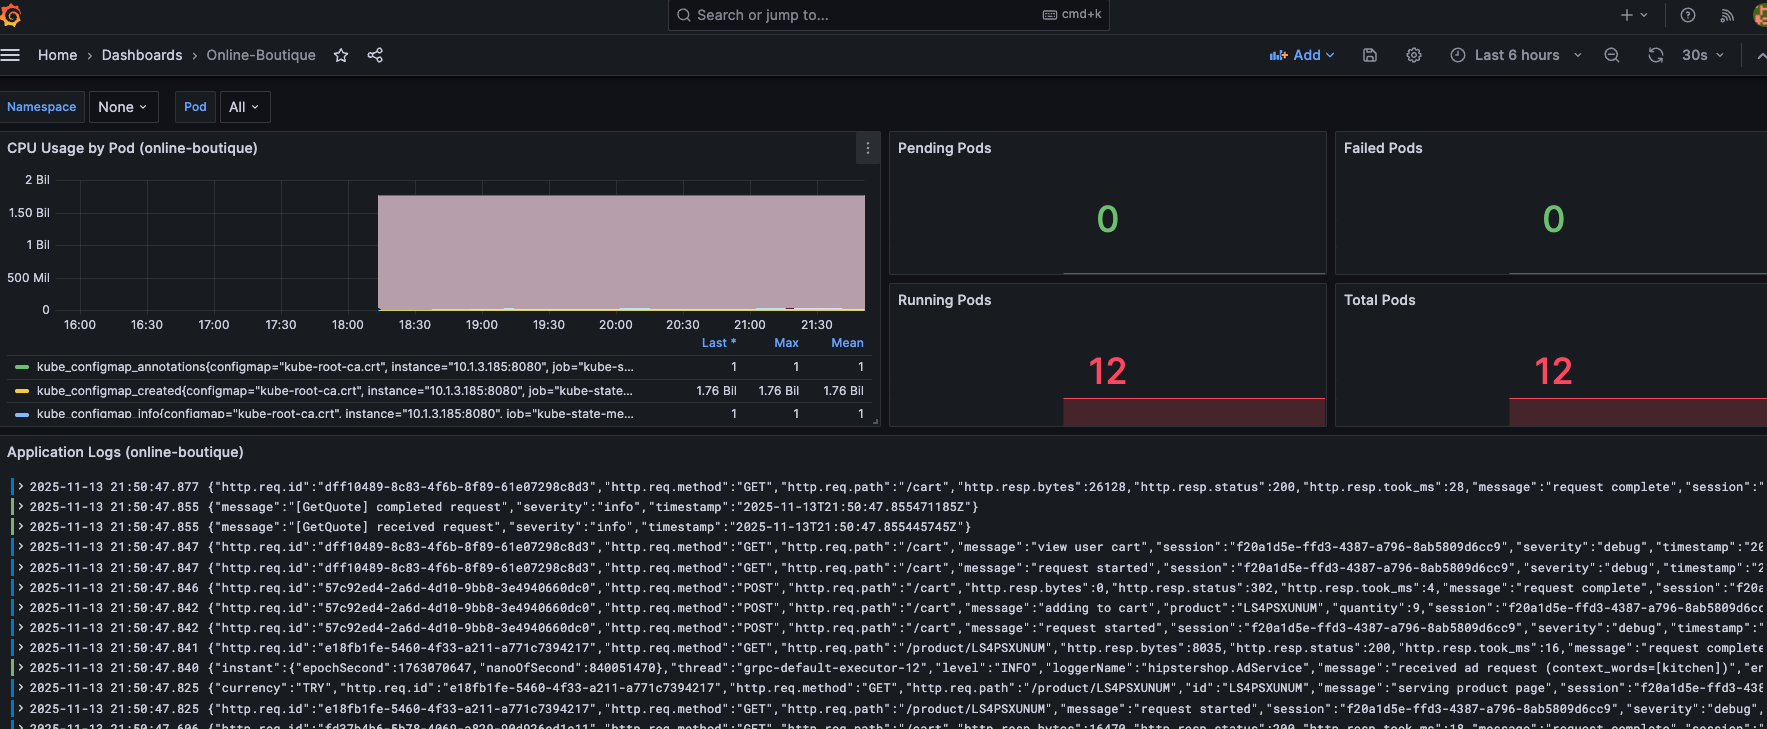This screenshot has height=729, width=1767.
Task: Open the Add panel dropdown
Action: tap(1302, 55)
